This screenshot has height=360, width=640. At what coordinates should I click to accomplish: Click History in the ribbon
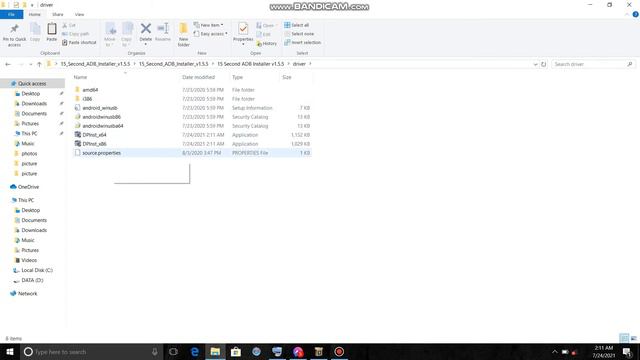click(267, 43)
